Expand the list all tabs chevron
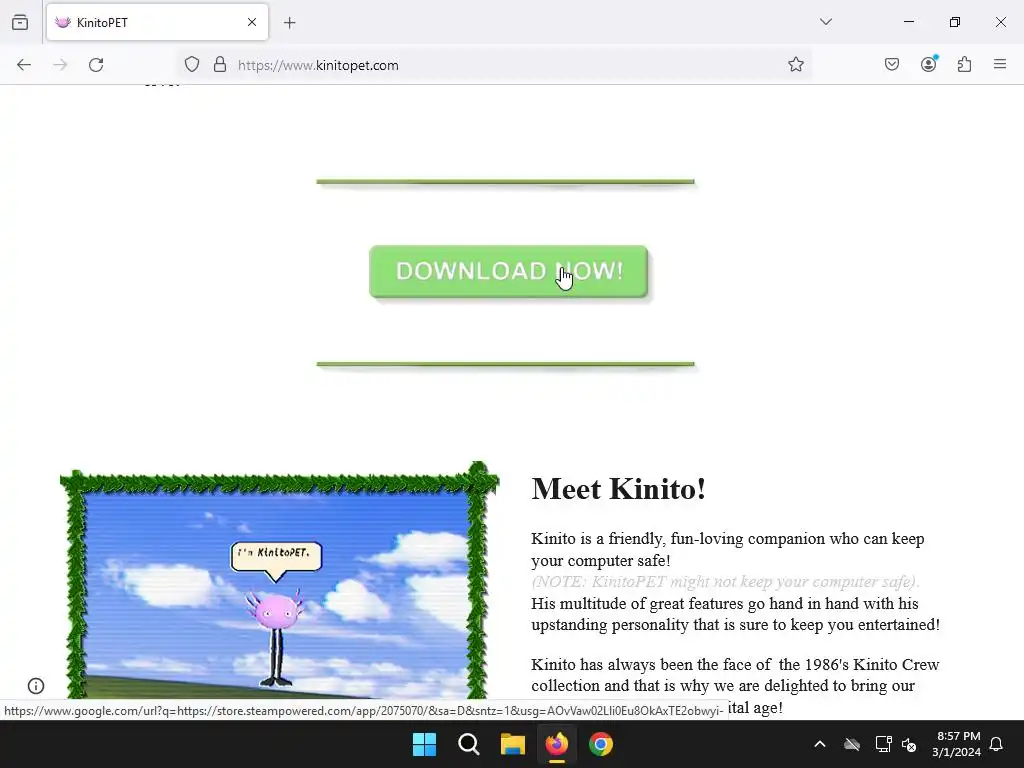Screen dimensions: 1024x768 pyautogui.click(x=825, y=22)
